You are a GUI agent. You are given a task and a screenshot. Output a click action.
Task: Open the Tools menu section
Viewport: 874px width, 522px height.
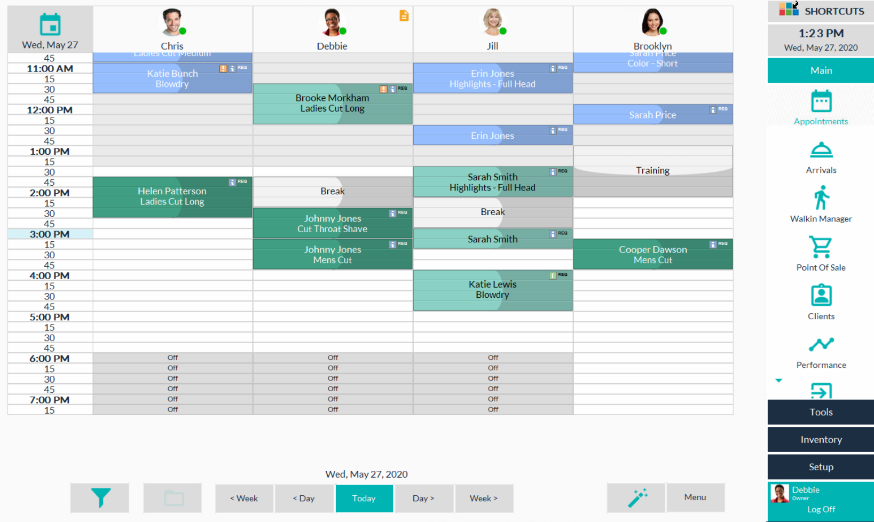(820, 412)
